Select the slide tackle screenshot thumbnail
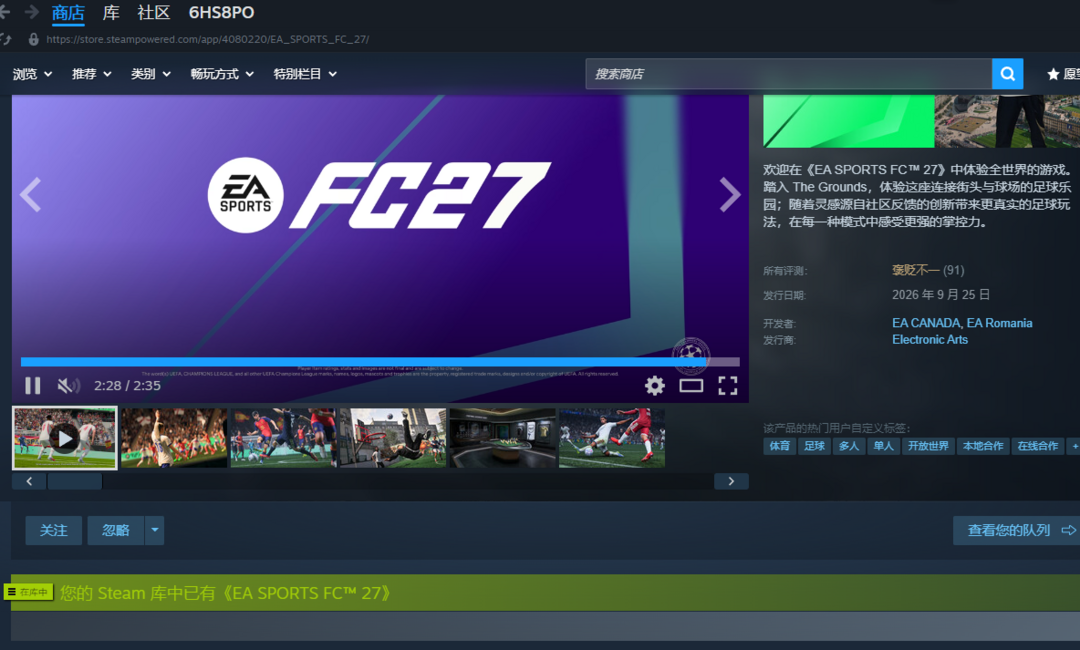This screenshot has width=1080, height=650. [612, 438]
